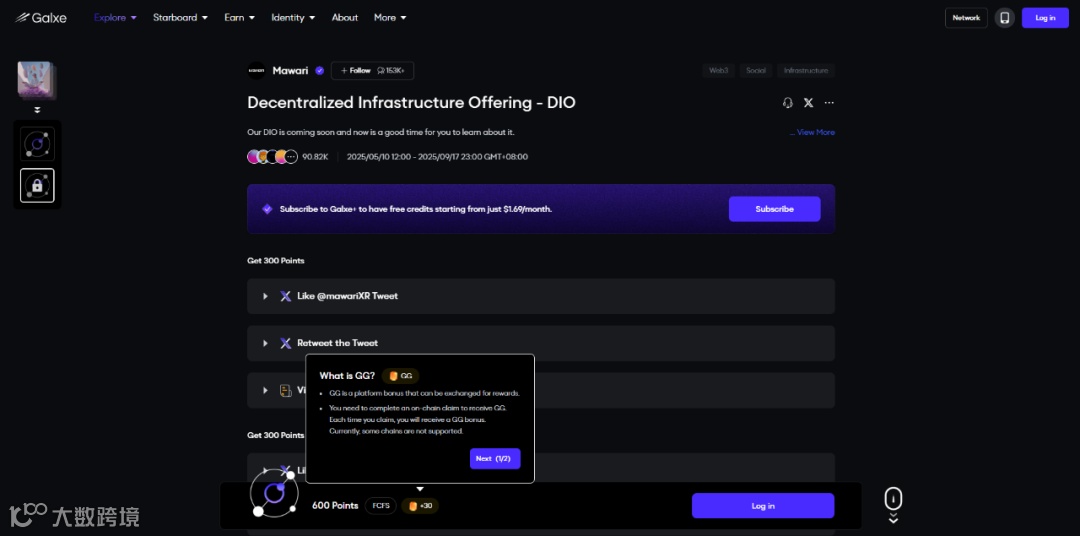The image size is (1080, 536).
Task: Go to the About page
Action: pos(345,18)
